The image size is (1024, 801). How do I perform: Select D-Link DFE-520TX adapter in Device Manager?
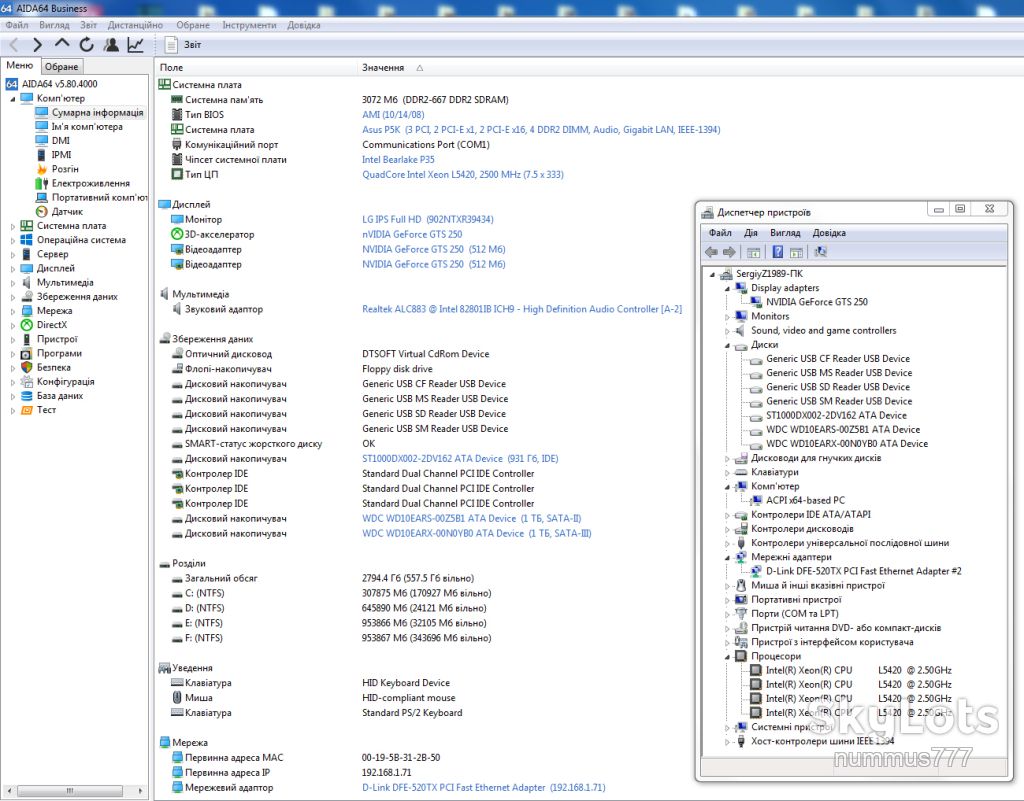(x=863, y=571)
